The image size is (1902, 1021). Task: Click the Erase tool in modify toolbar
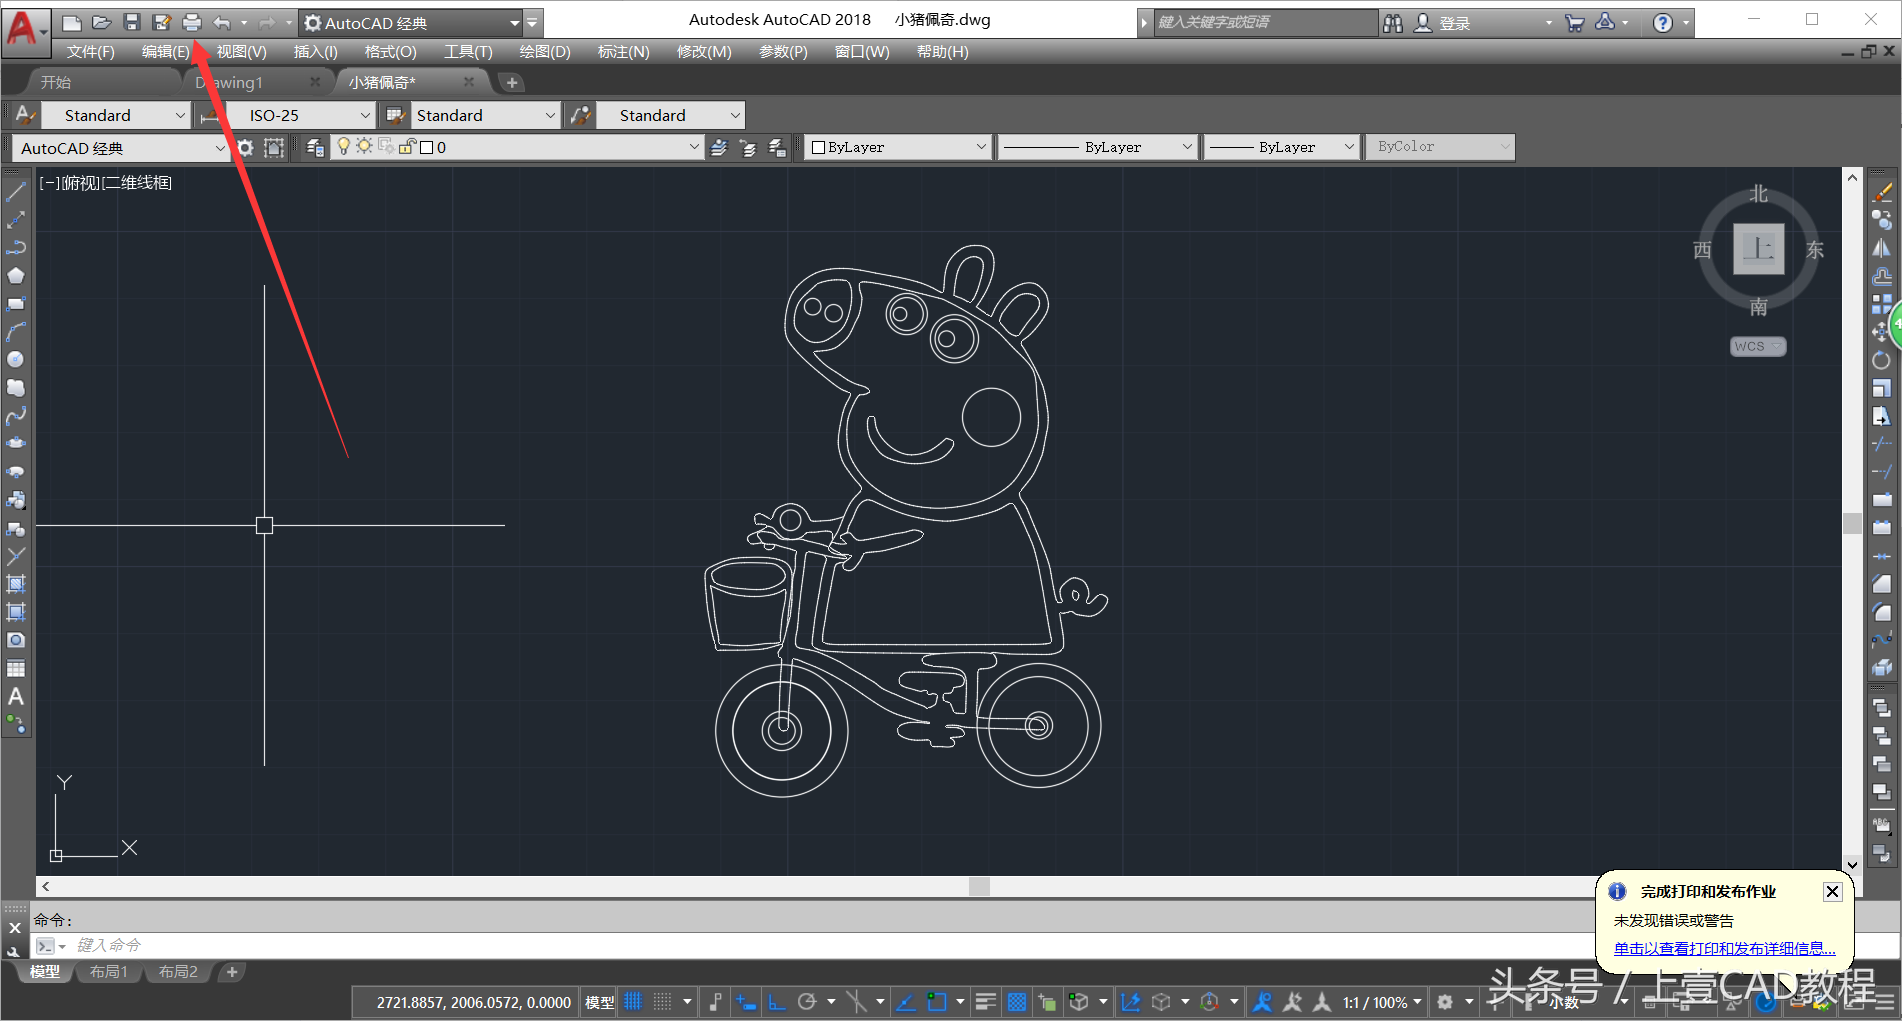[1882, 192]
